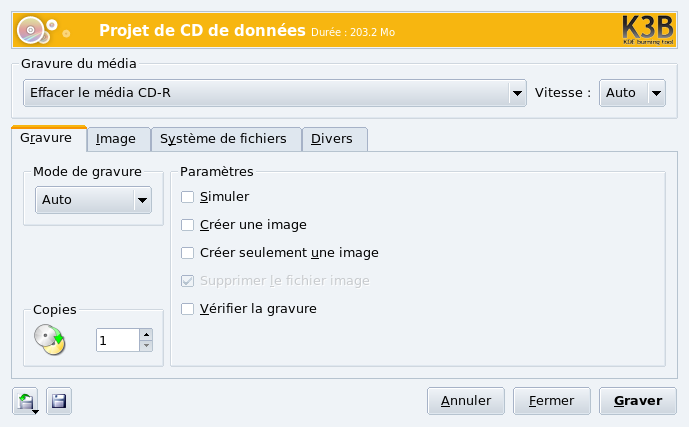Toggle Créer seulement une image checkbox
Screen dimensions: 689x427
(187, 253)
